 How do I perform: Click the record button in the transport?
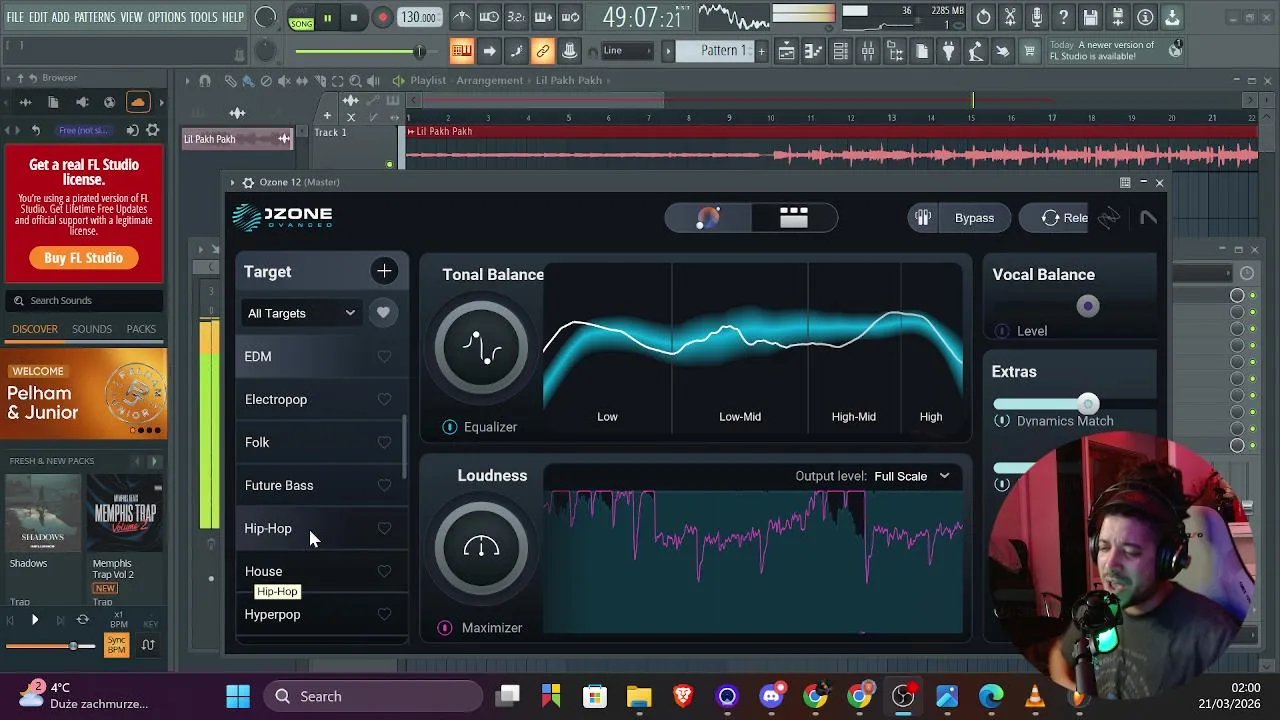(x=383, y=18)
